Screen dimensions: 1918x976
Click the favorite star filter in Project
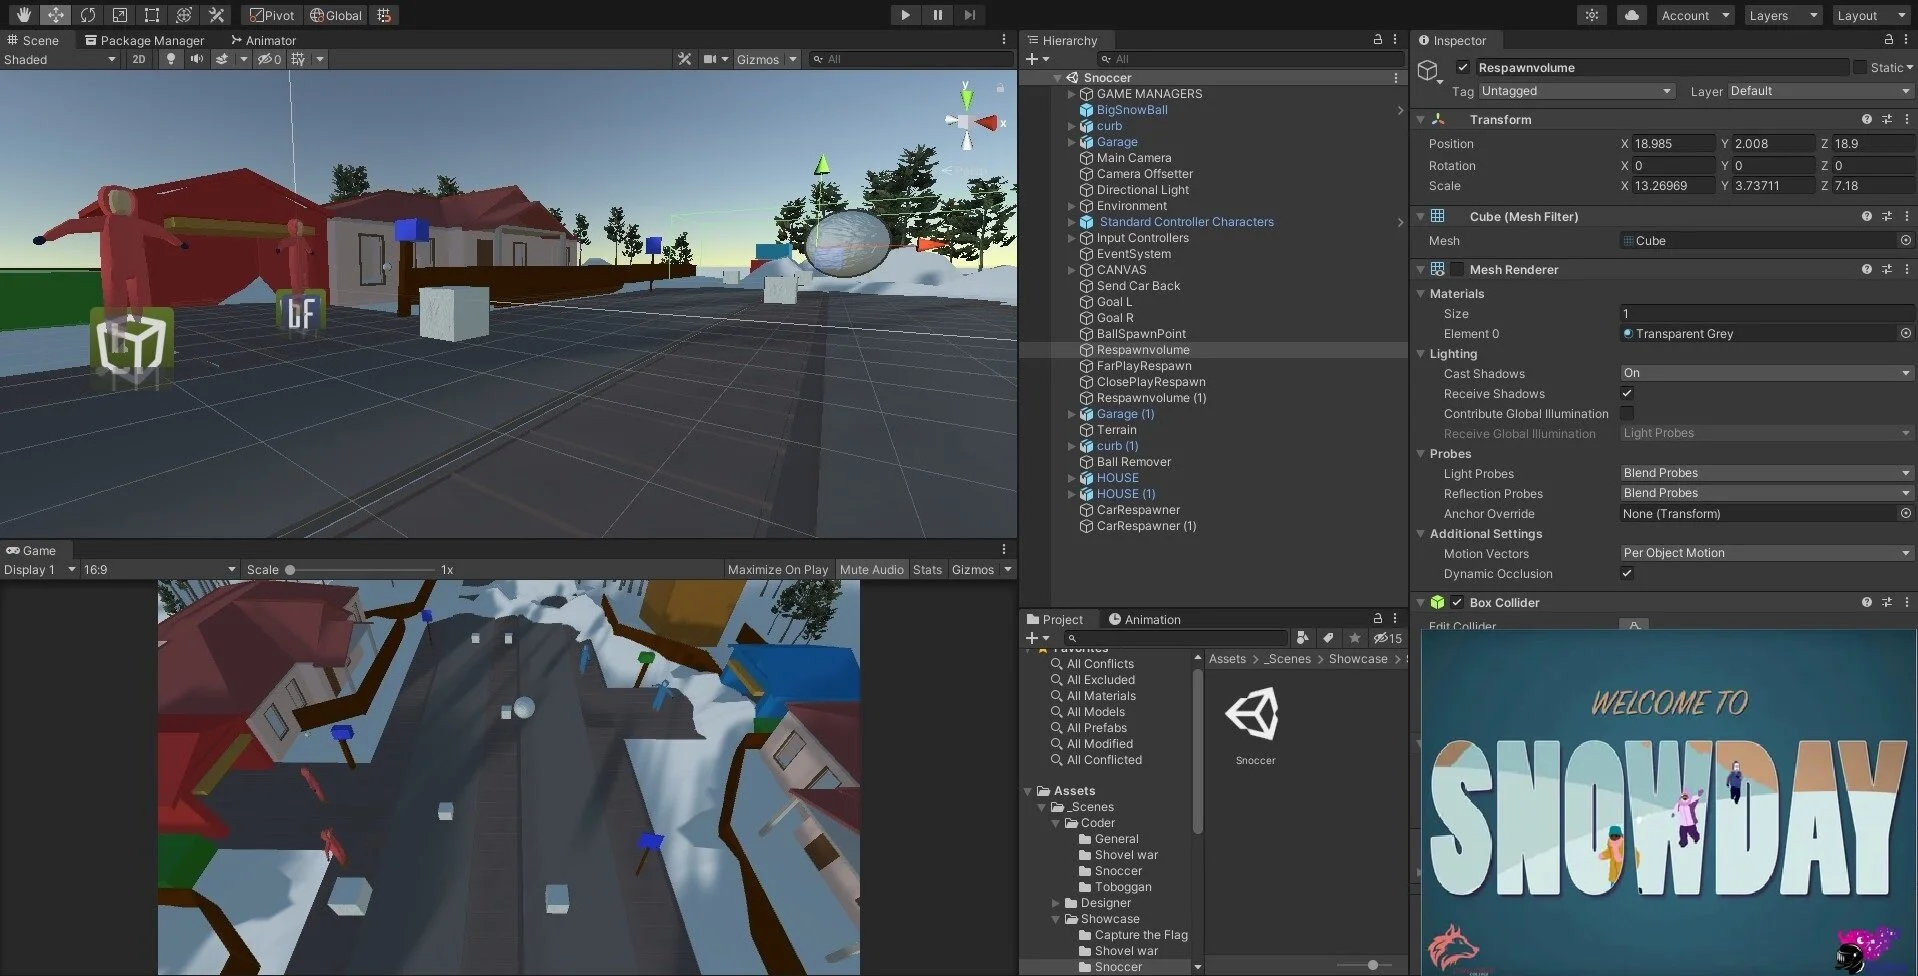point(1354,638)
